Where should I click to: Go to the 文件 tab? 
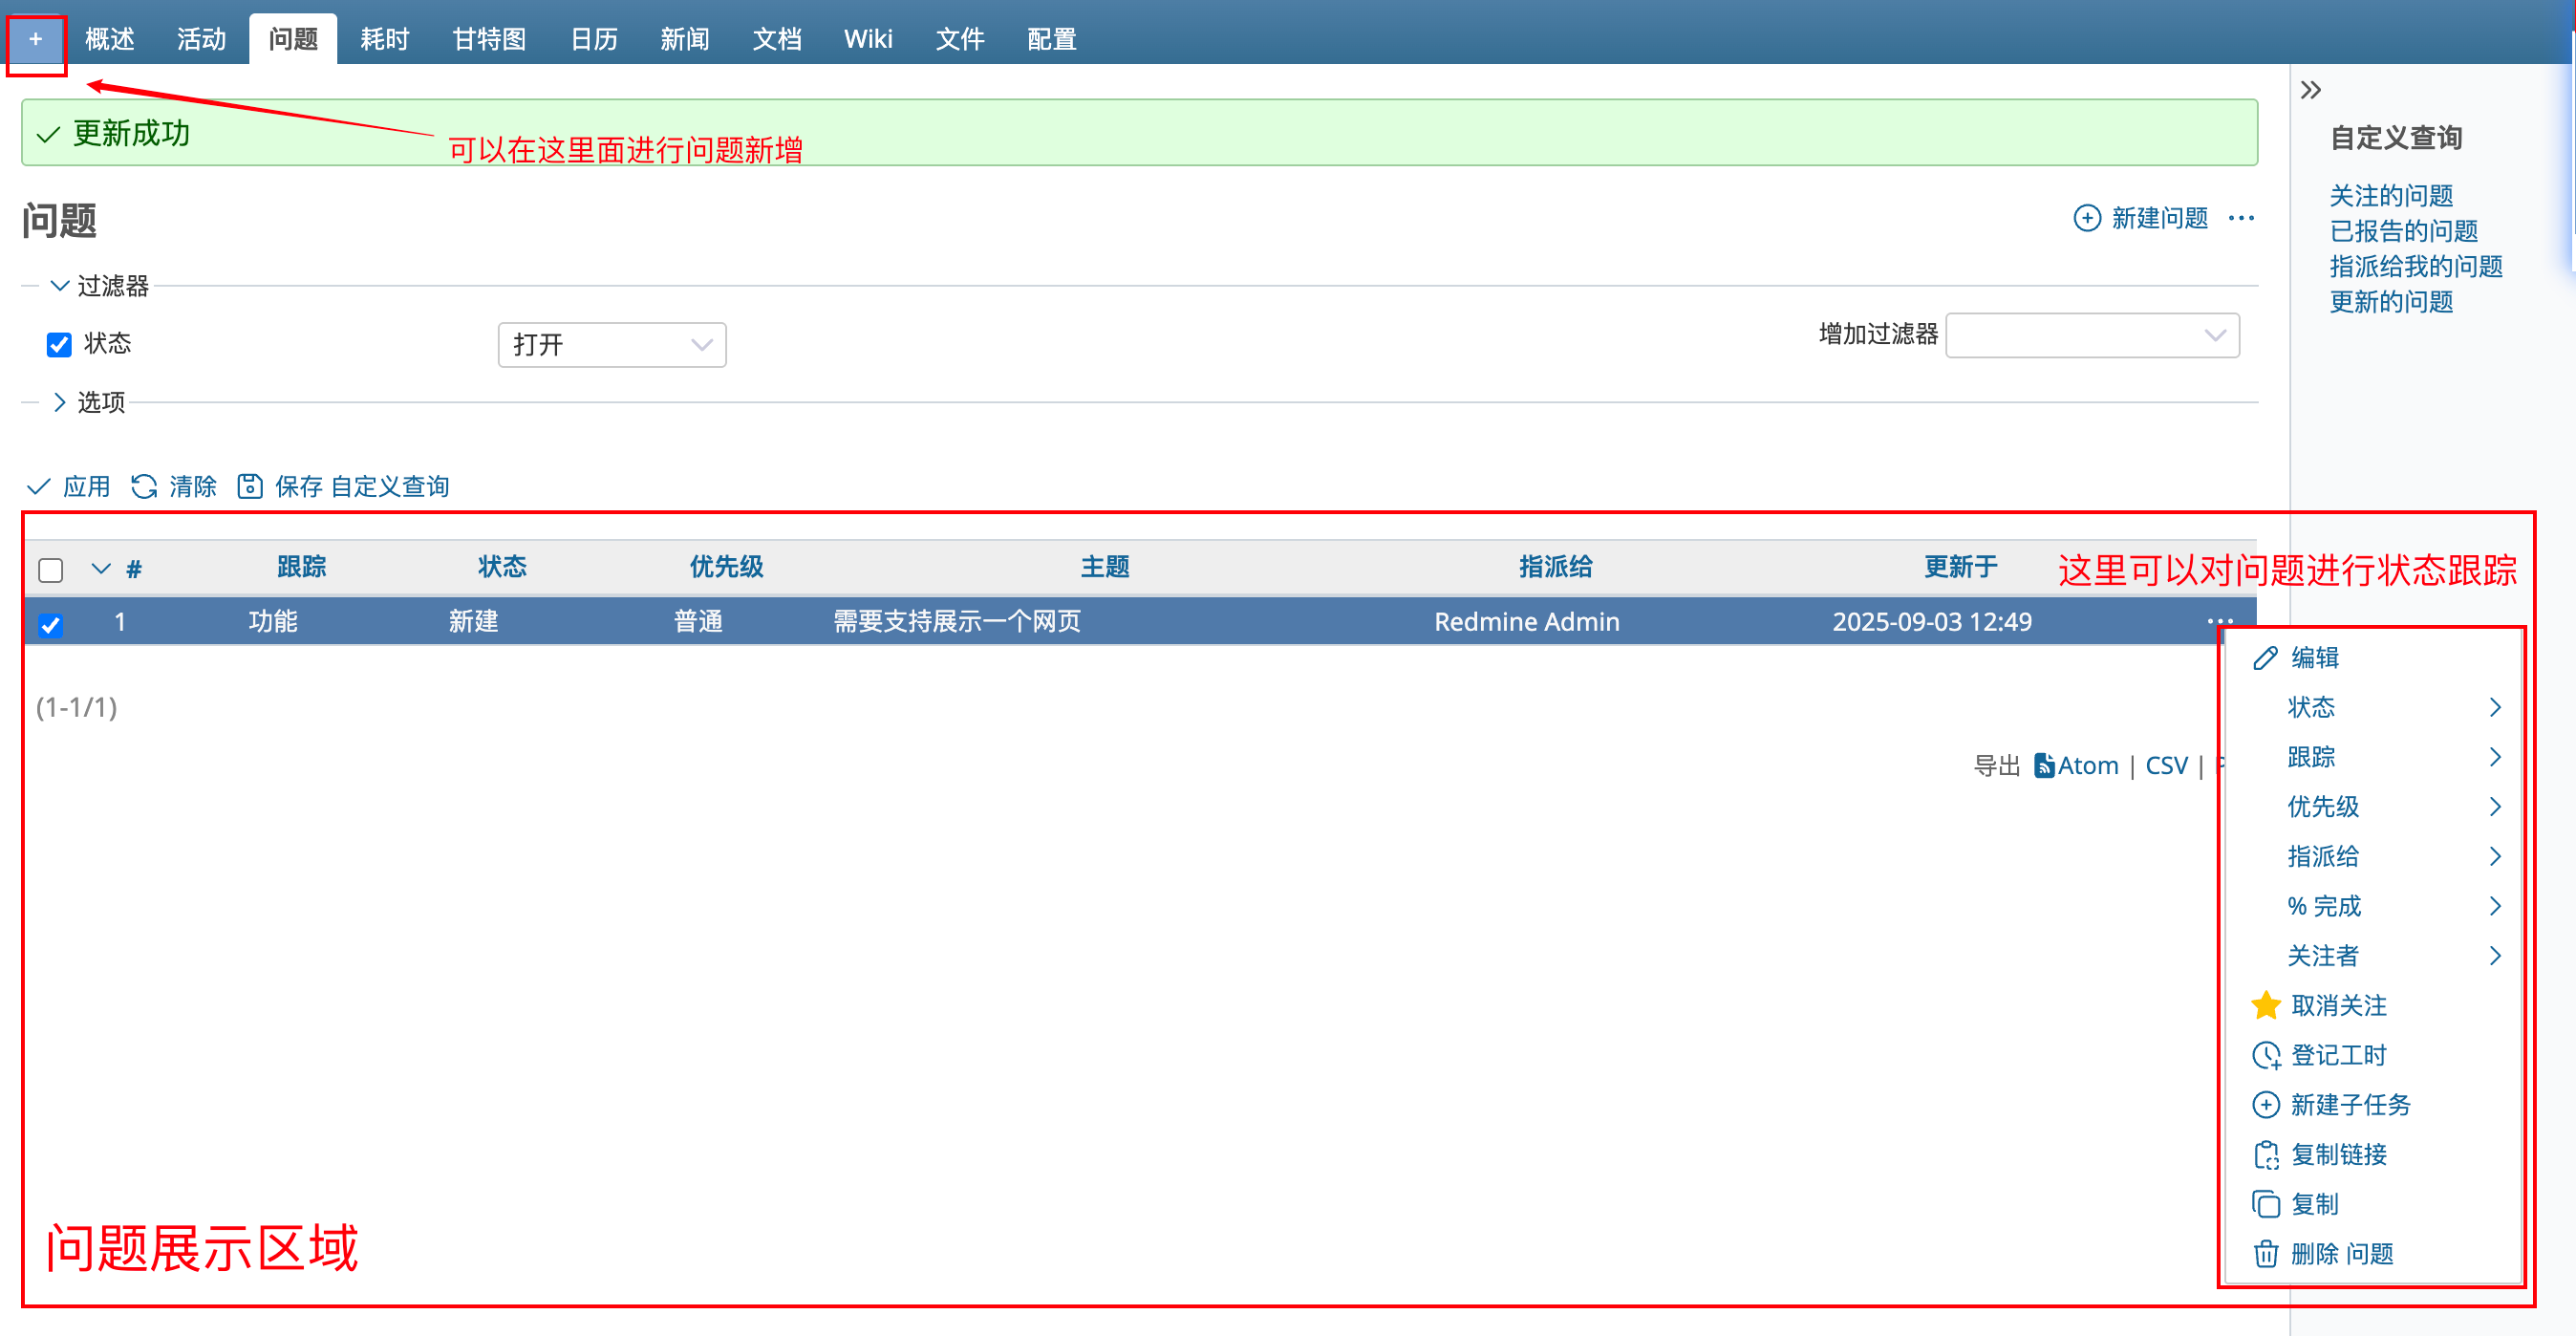(x=960, y=40)
